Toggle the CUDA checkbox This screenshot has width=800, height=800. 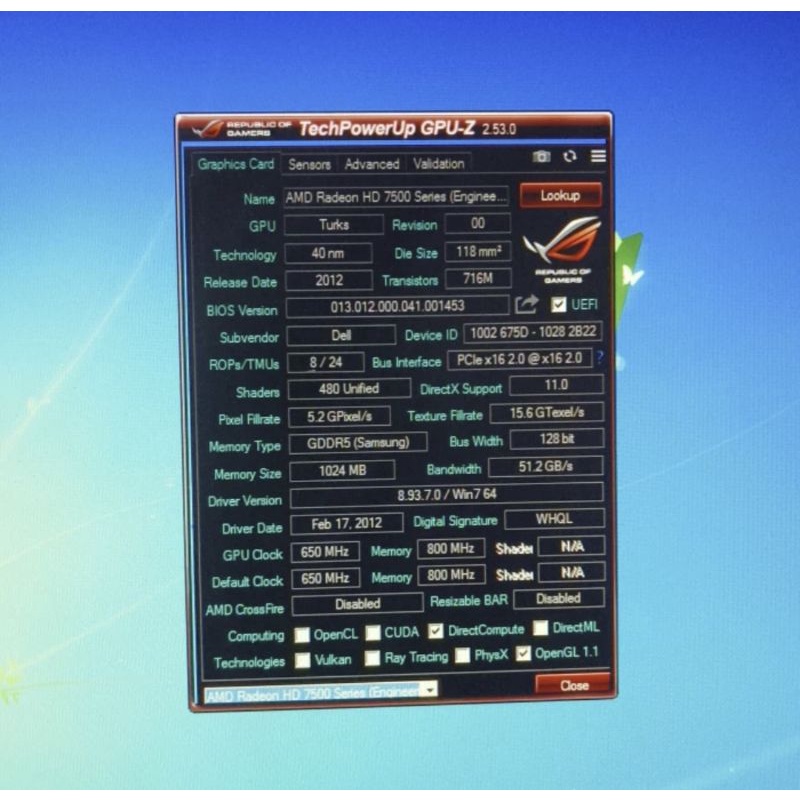pyautogui.click(x=373, y=633)
